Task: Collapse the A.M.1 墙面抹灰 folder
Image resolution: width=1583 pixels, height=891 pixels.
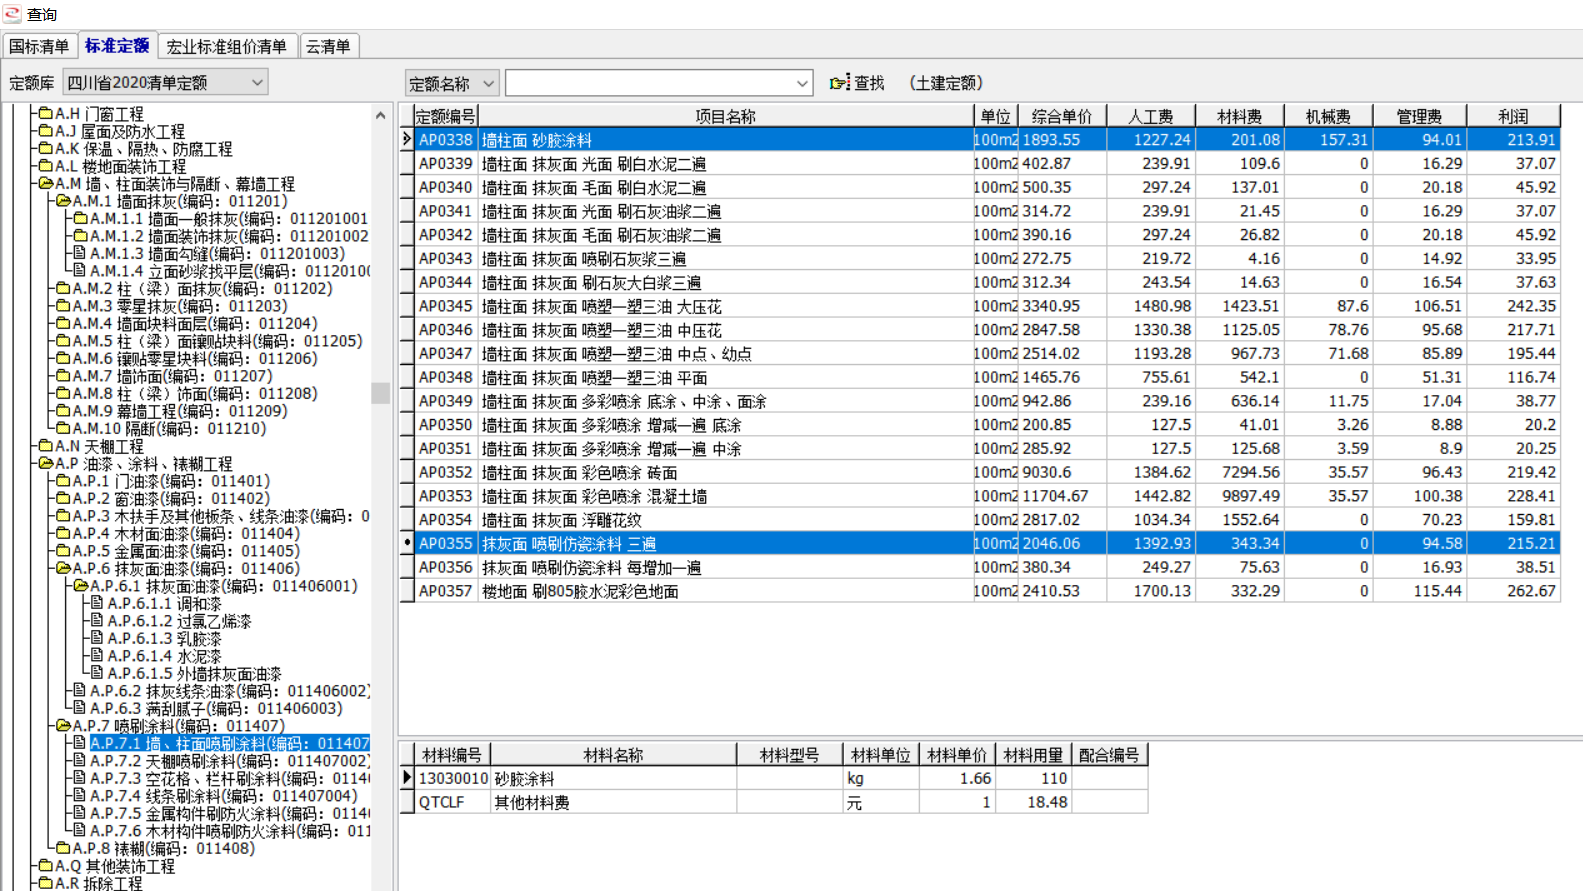Action: tap(63, 201)
